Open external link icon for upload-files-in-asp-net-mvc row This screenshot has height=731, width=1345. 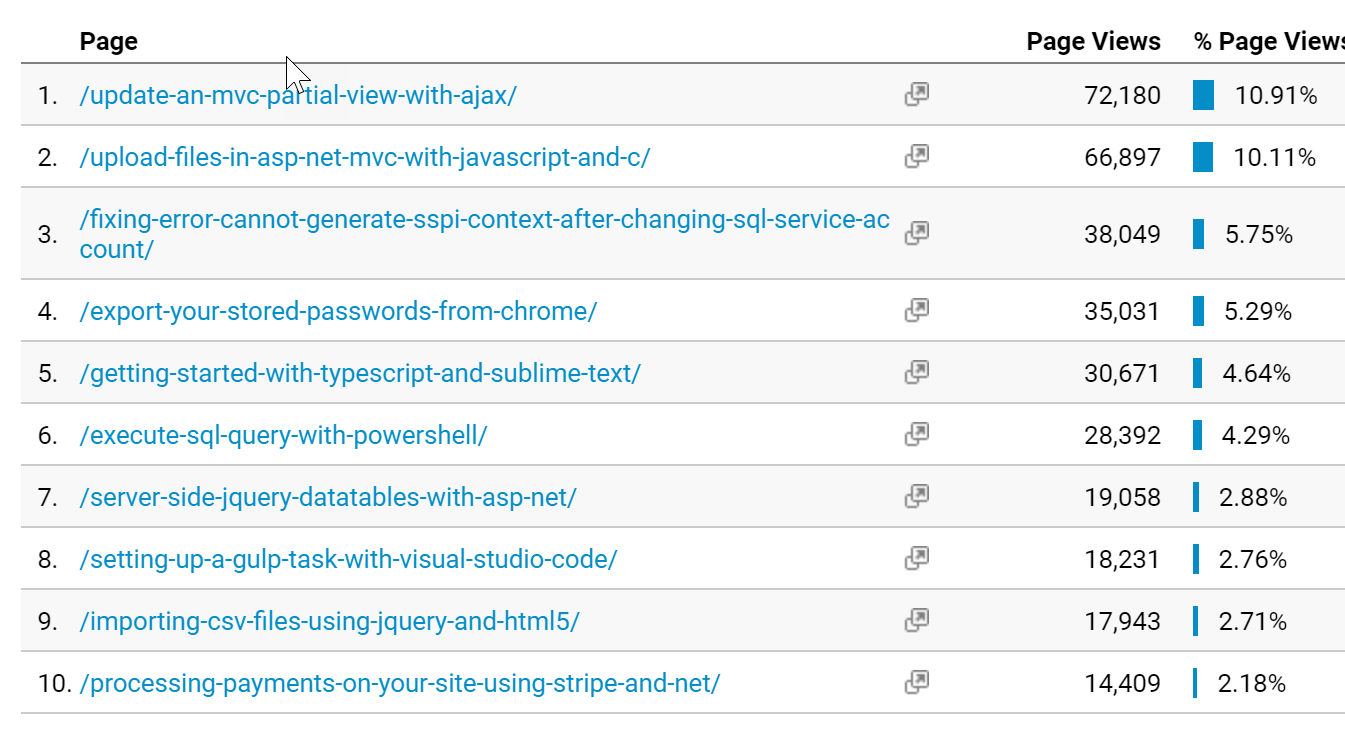[916, 157]
